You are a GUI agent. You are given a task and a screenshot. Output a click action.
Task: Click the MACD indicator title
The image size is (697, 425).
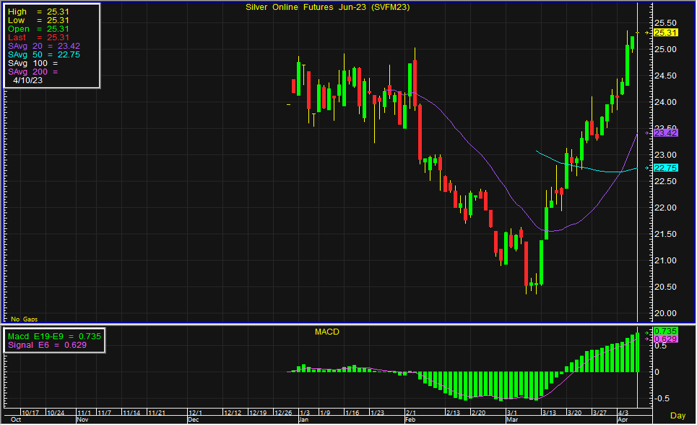[x=329, y=332]
